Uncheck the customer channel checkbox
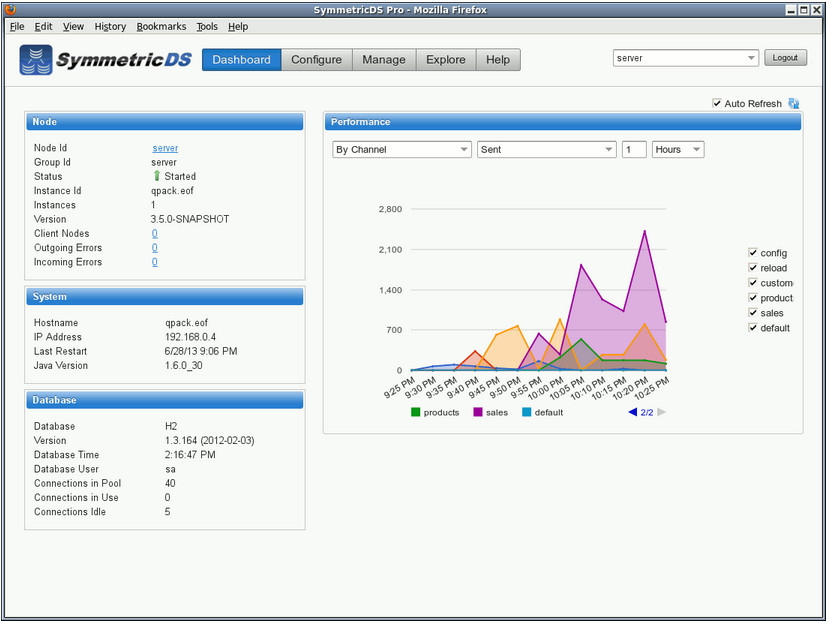 click(x=753, y=282)
